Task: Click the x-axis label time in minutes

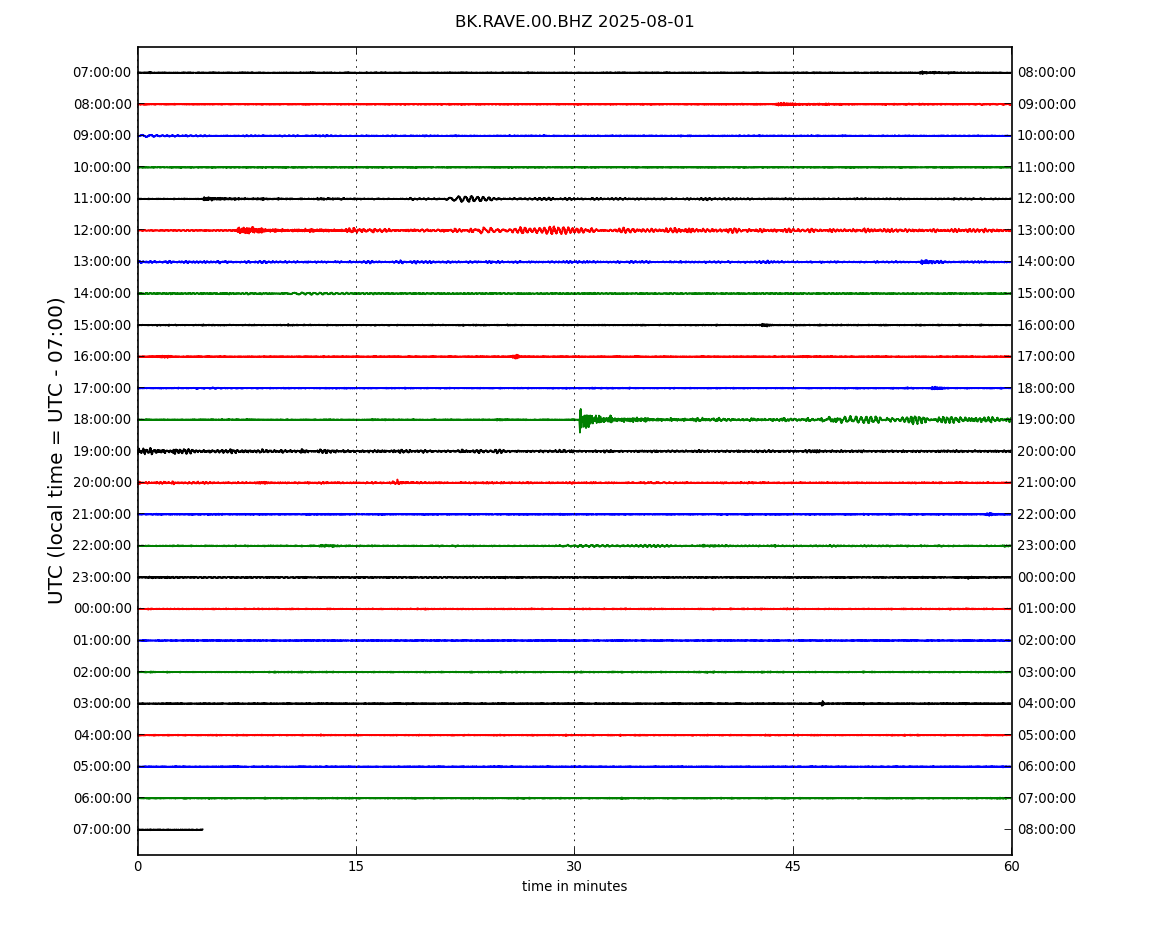Action: tap(574, 886)
